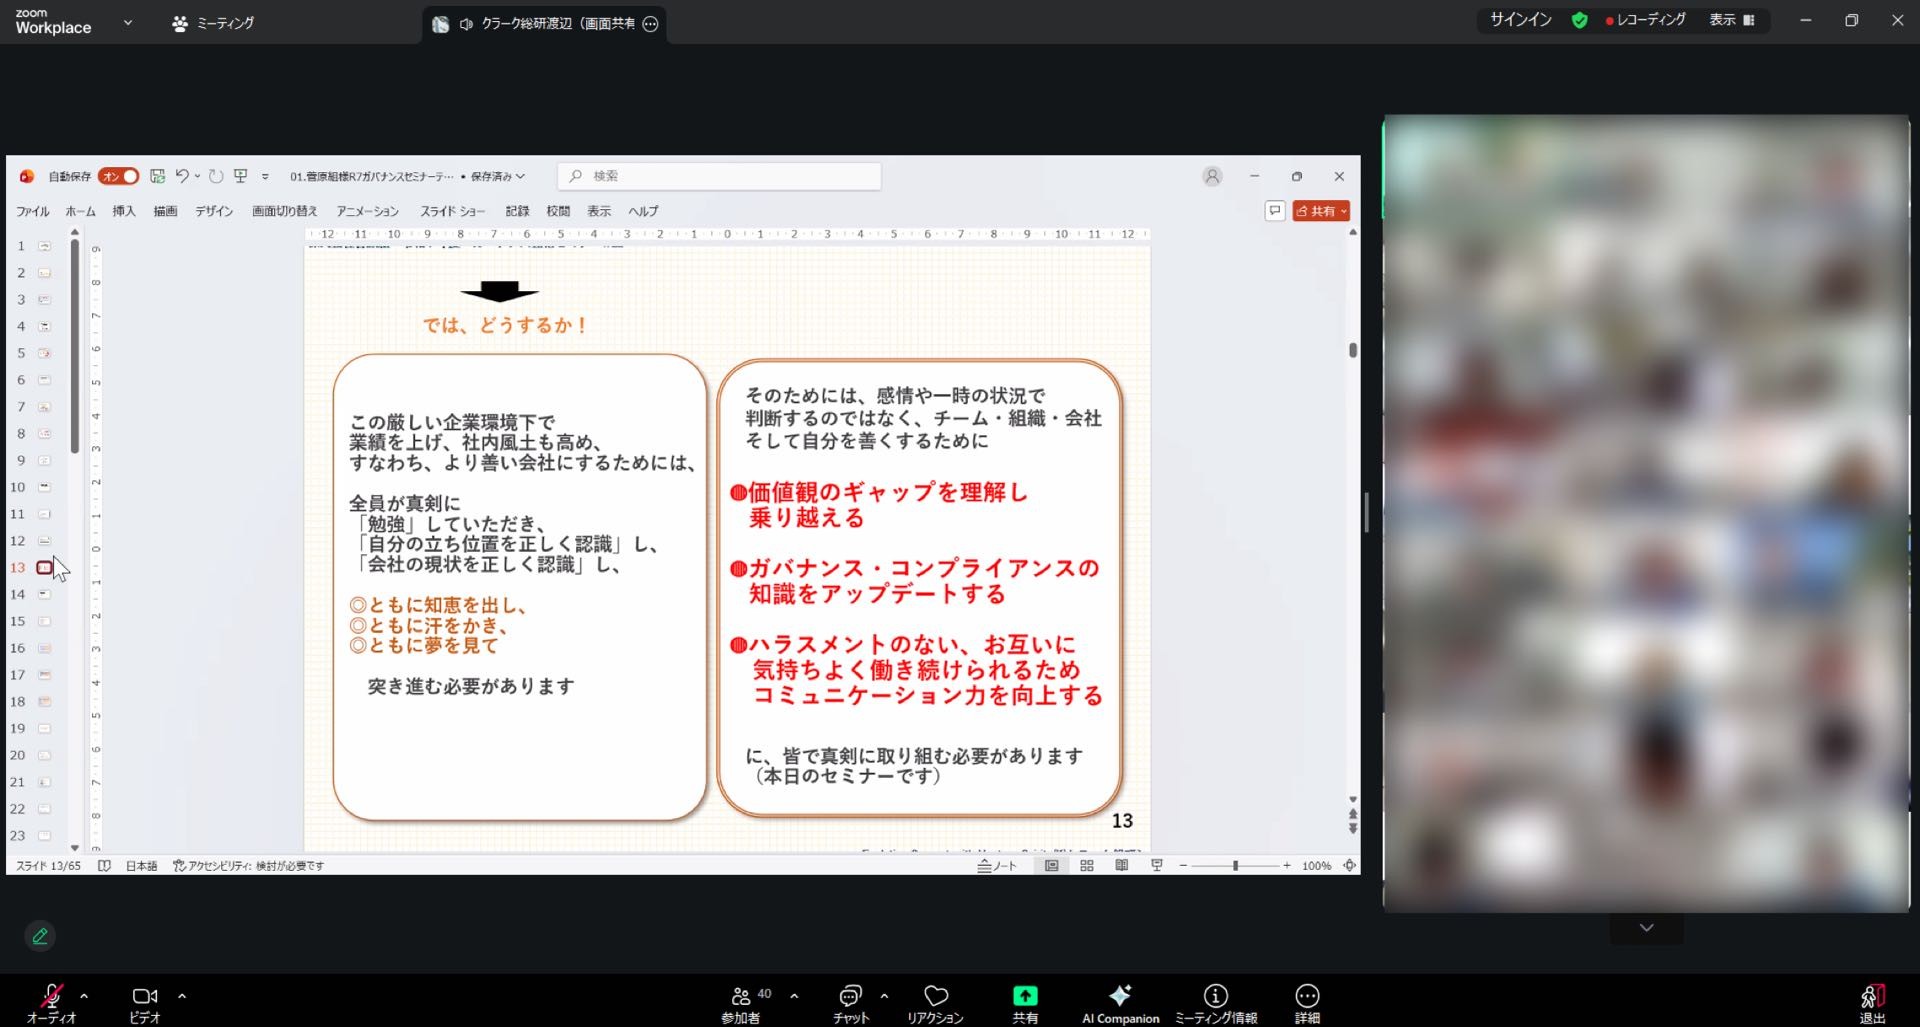Click the PowerPoint search box
The height and width of the screenshot is (1027, 1920).
tap(720, 176)
